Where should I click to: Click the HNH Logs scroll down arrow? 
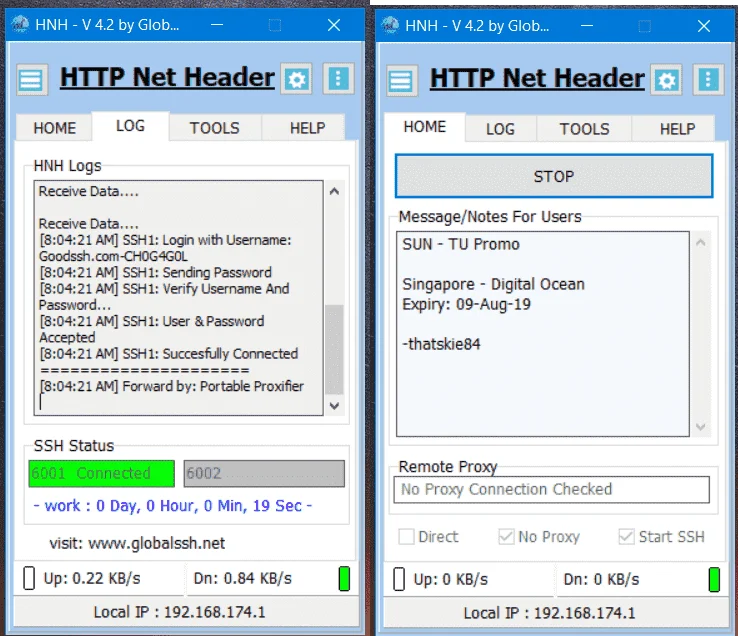coord(334,405)
